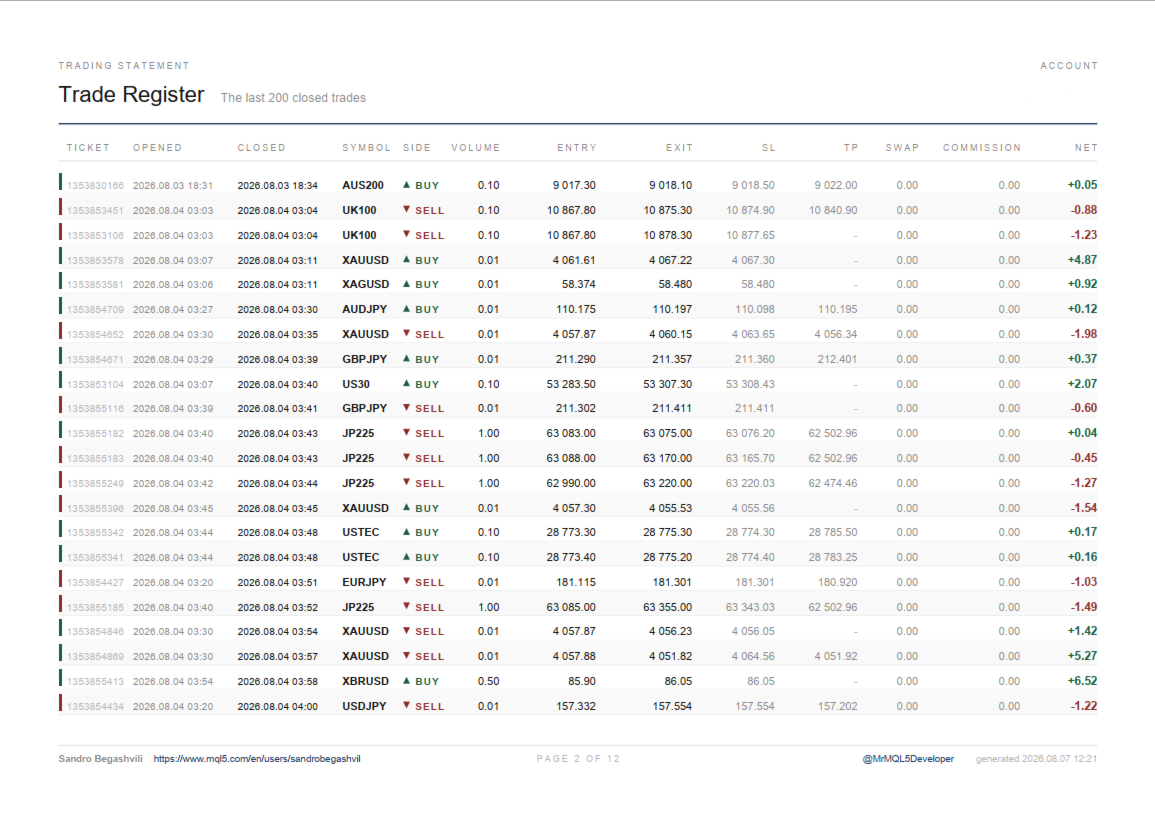Click the SWAP column header
Screen dimensions: 1155x816
pos(902,148)
